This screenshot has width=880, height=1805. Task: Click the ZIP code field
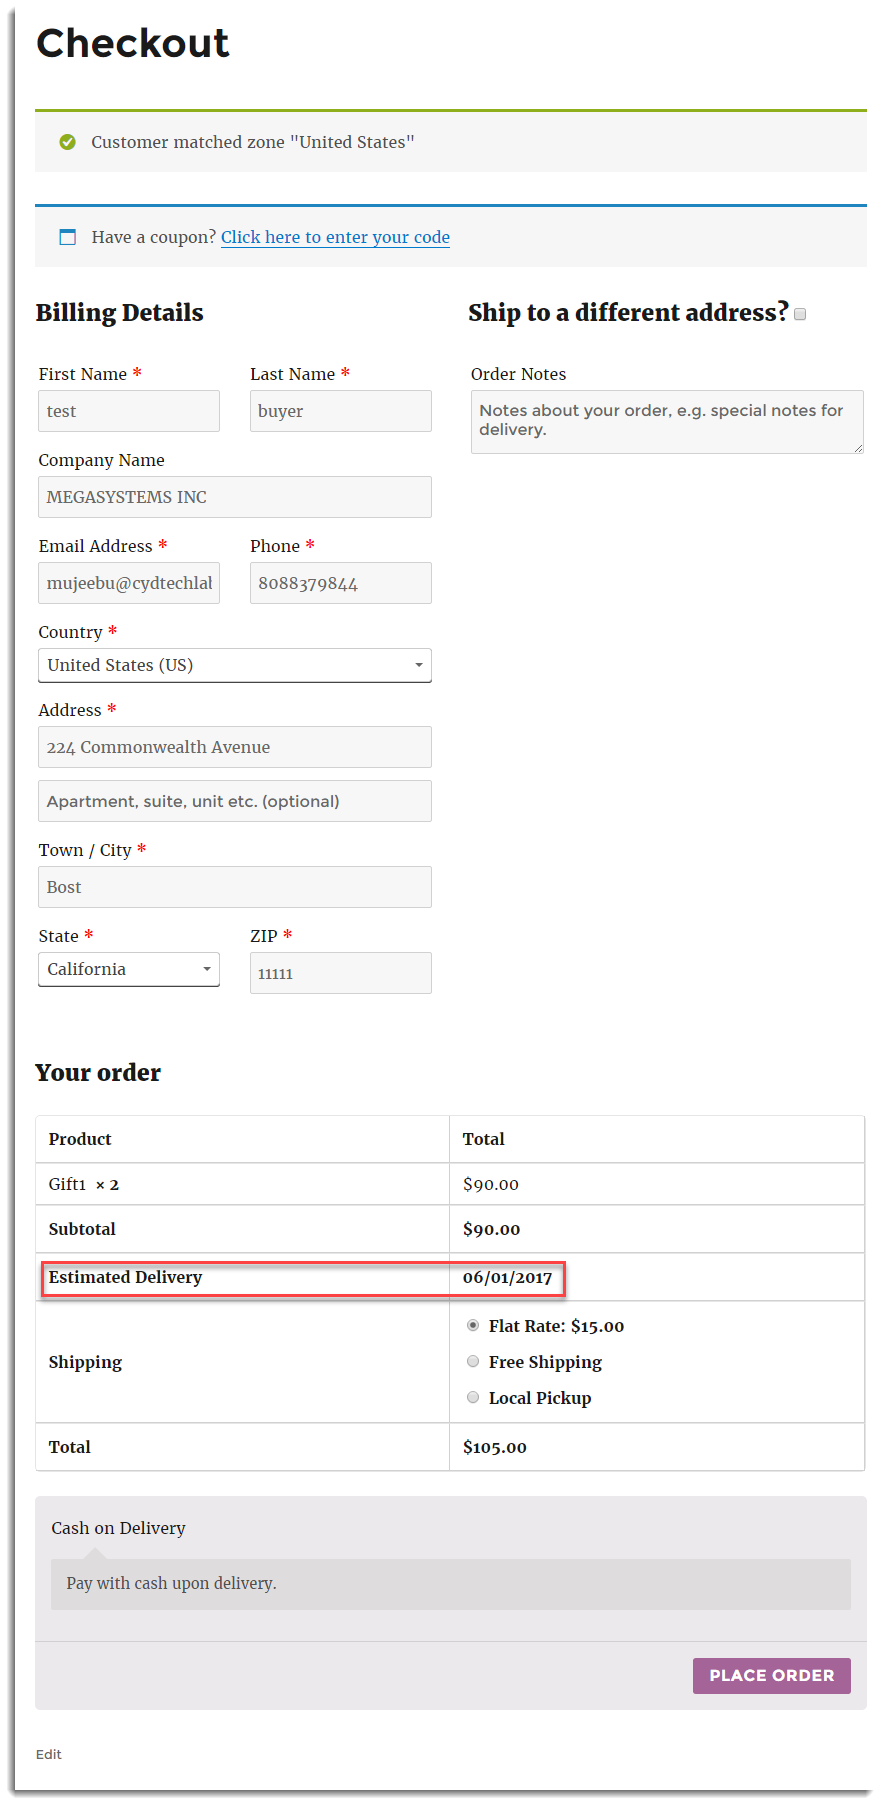coord(341,973)
